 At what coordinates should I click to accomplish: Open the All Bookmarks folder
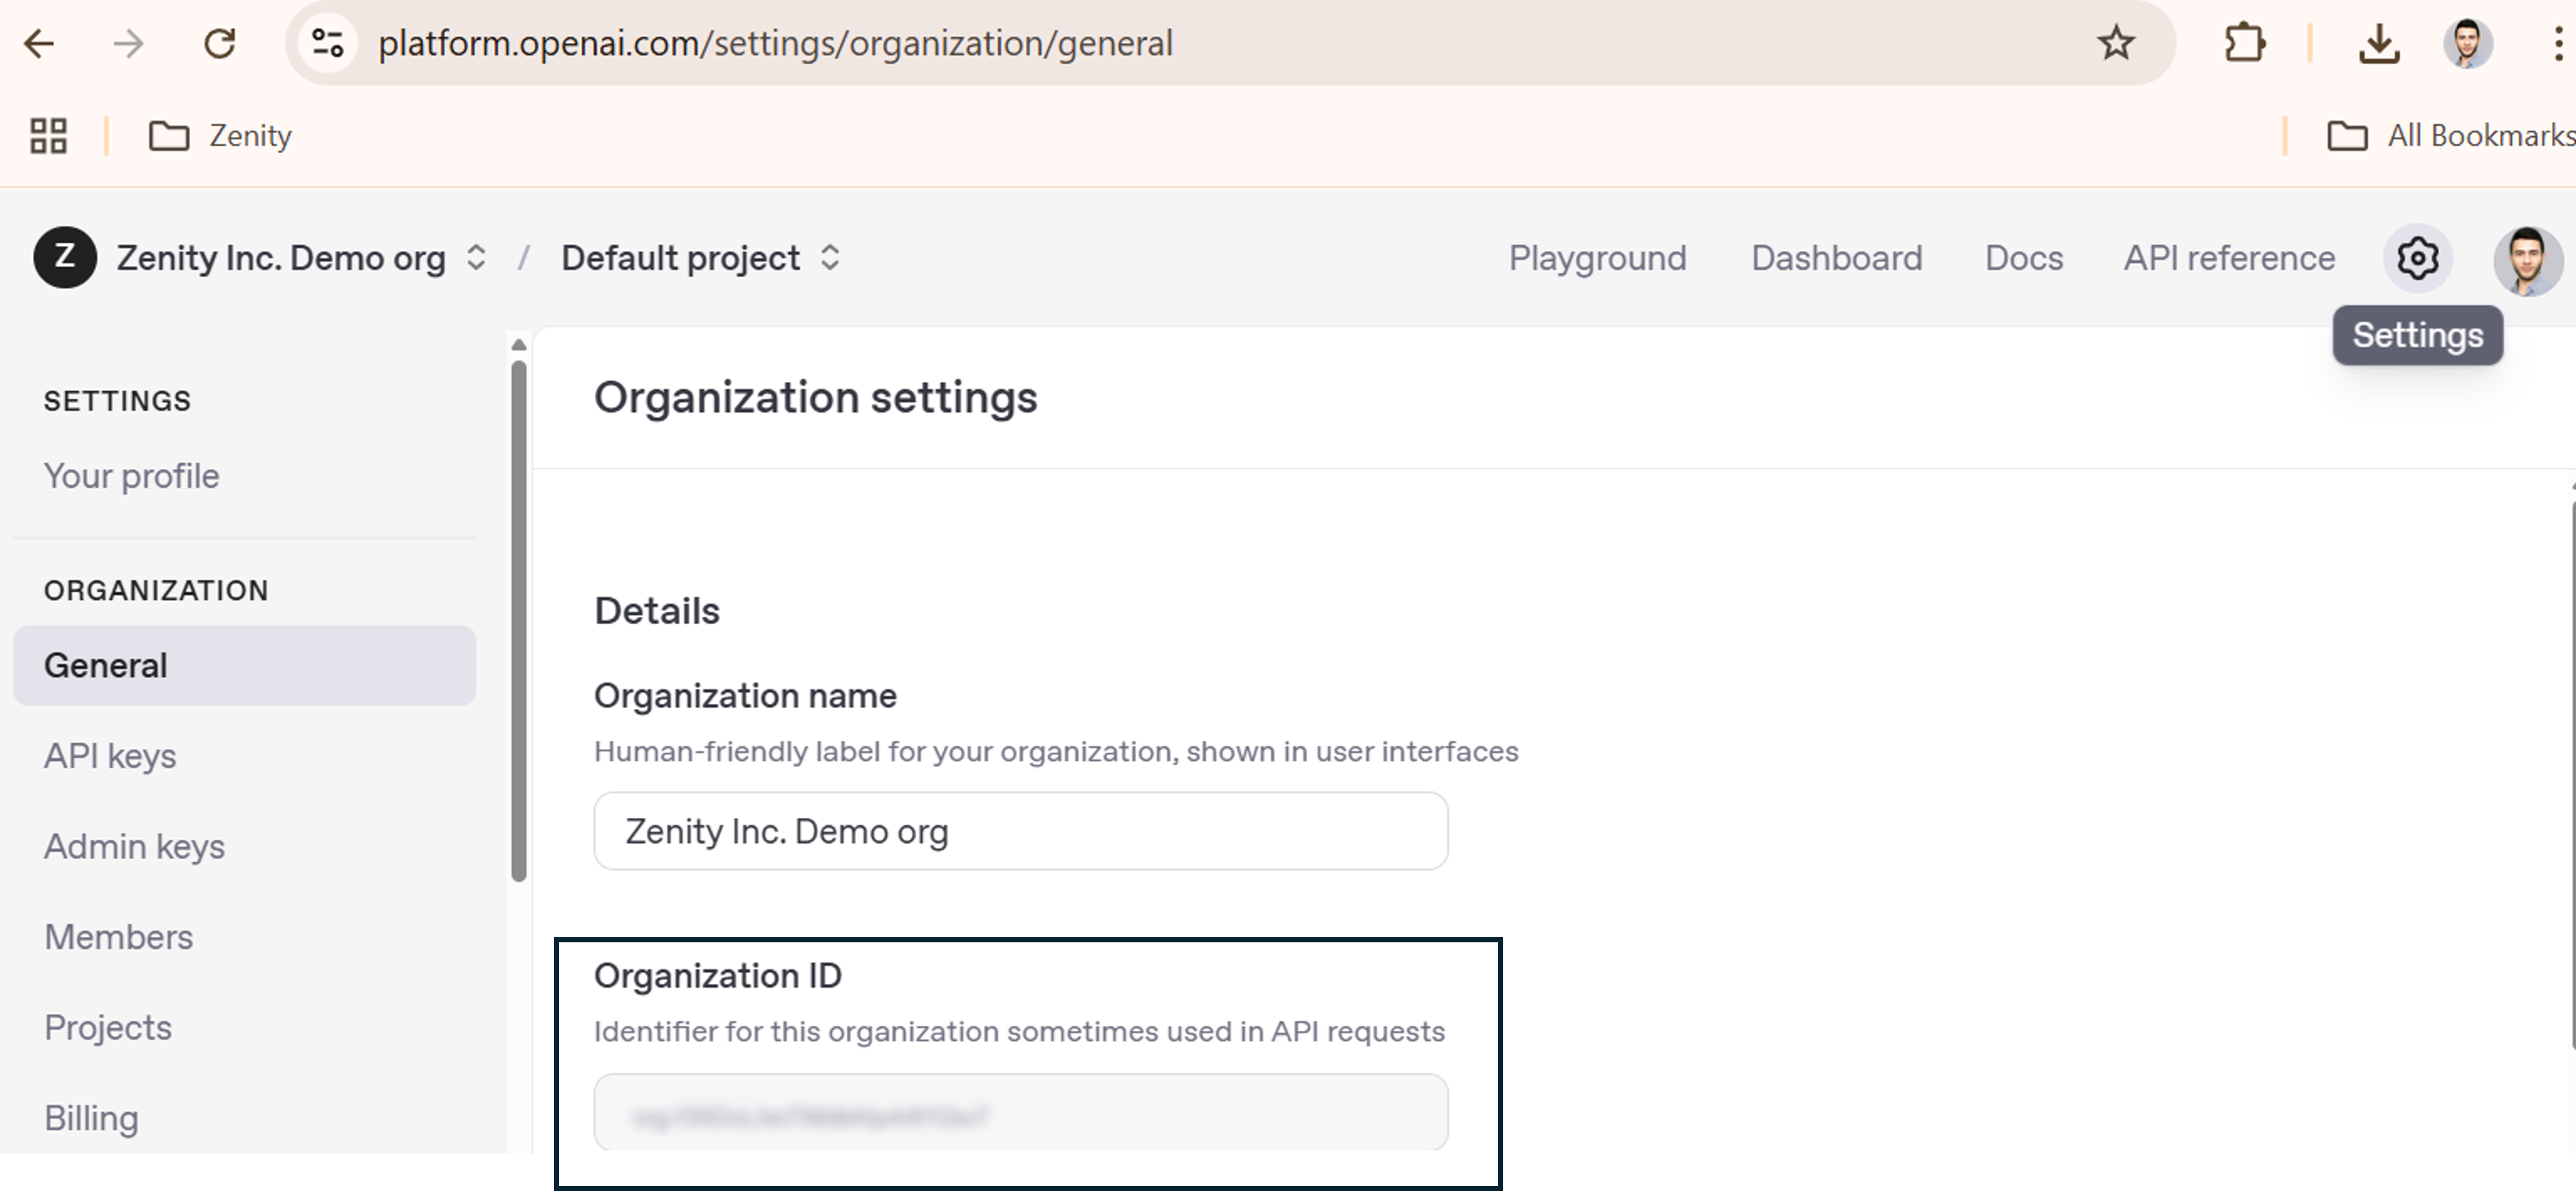(2450, 136)
